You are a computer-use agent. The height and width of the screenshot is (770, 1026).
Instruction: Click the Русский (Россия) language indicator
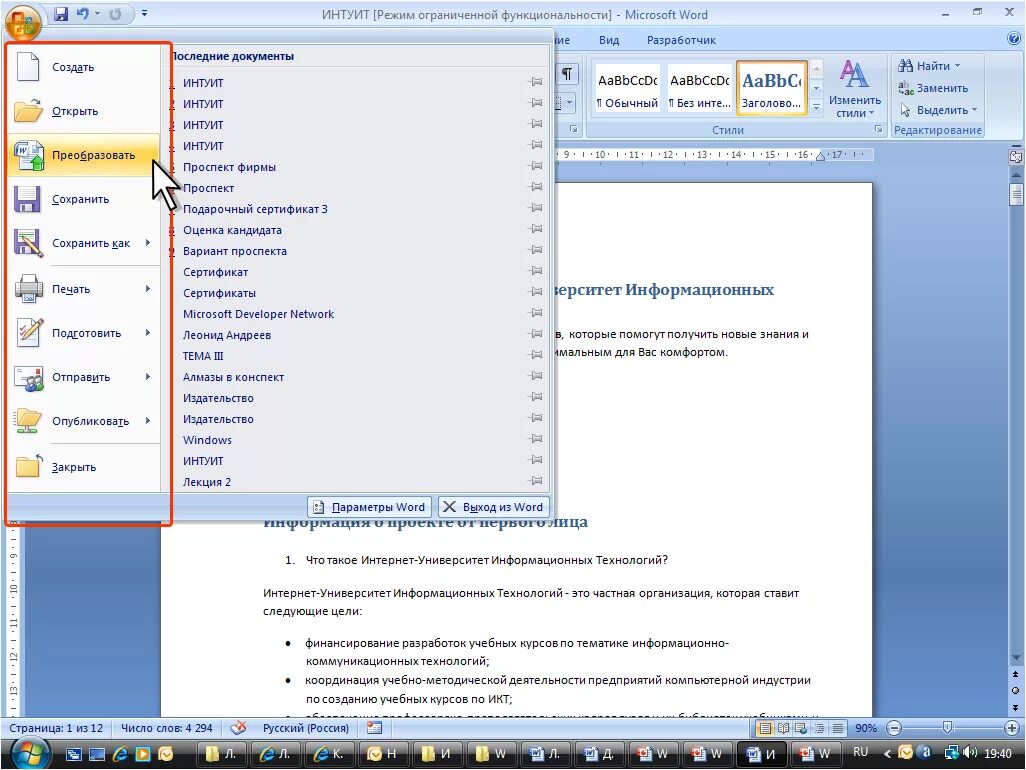(306, 728)
